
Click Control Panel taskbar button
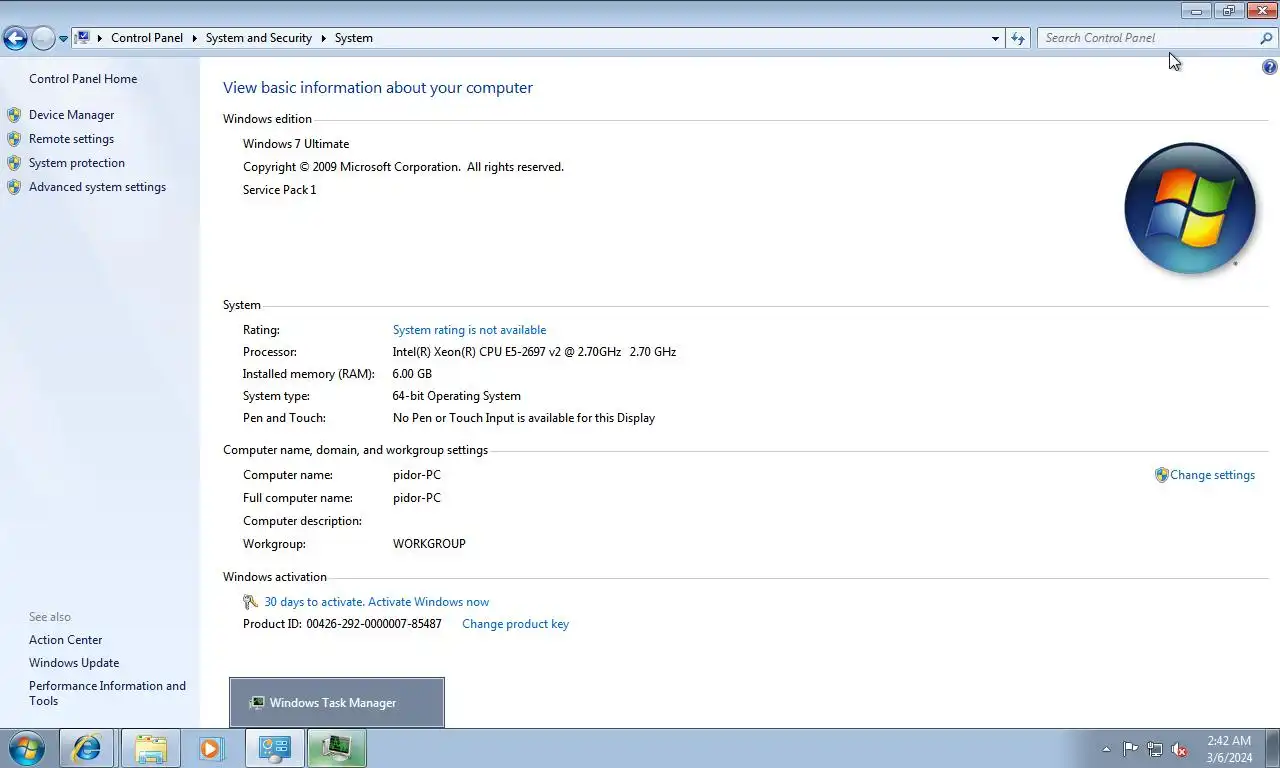click(x=274, y=748)
